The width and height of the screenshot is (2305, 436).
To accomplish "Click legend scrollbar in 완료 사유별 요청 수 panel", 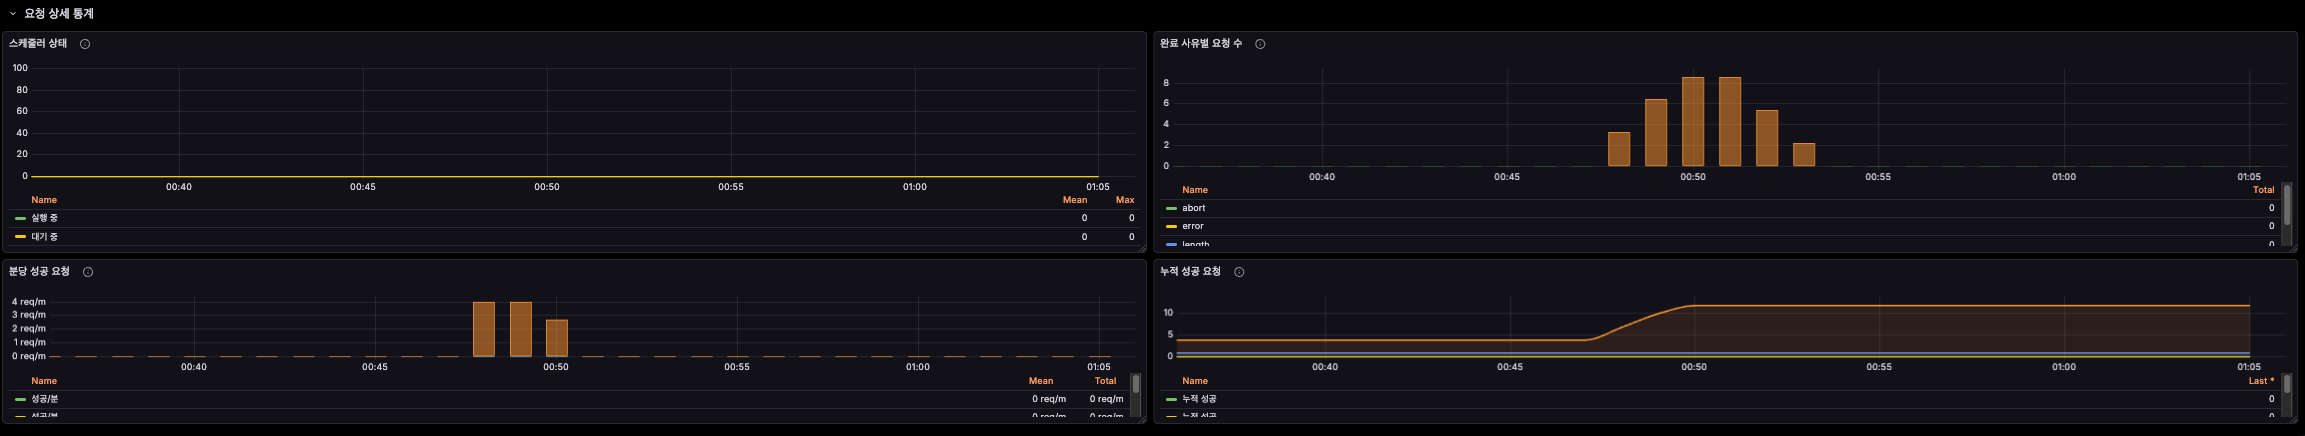I will click(2287, 204).
